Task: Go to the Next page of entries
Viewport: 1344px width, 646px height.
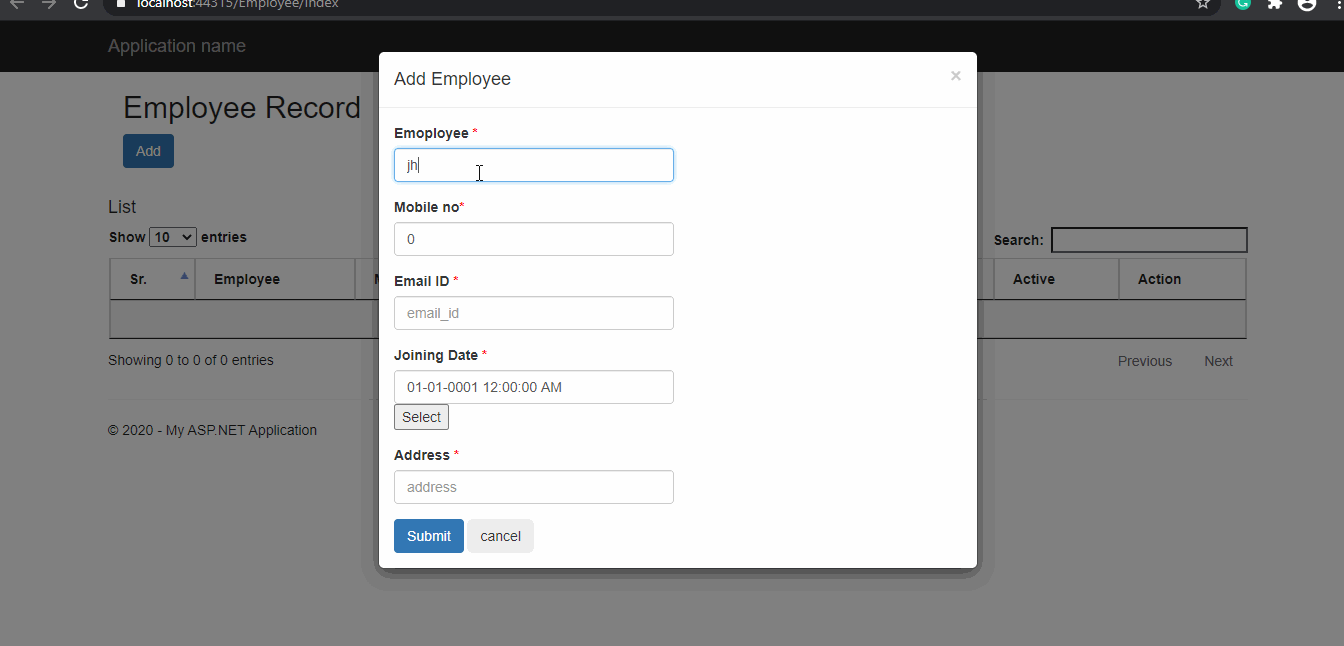Action: [1218, 361]
